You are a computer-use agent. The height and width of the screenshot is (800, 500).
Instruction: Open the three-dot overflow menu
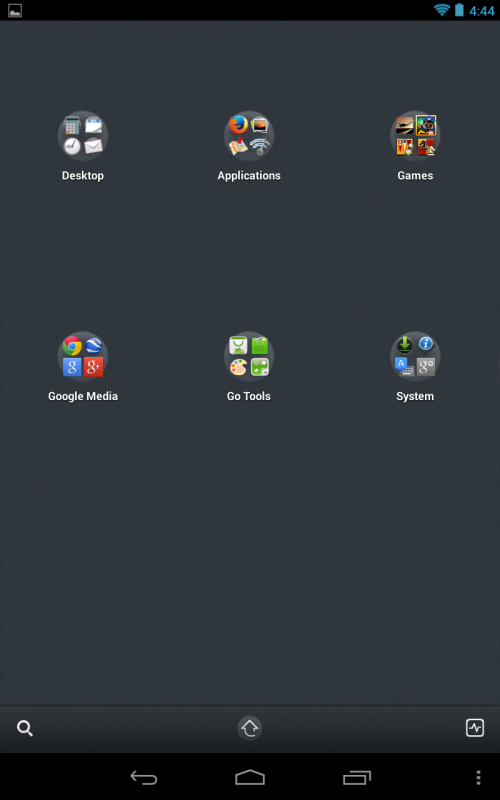[x=478, y=778]
